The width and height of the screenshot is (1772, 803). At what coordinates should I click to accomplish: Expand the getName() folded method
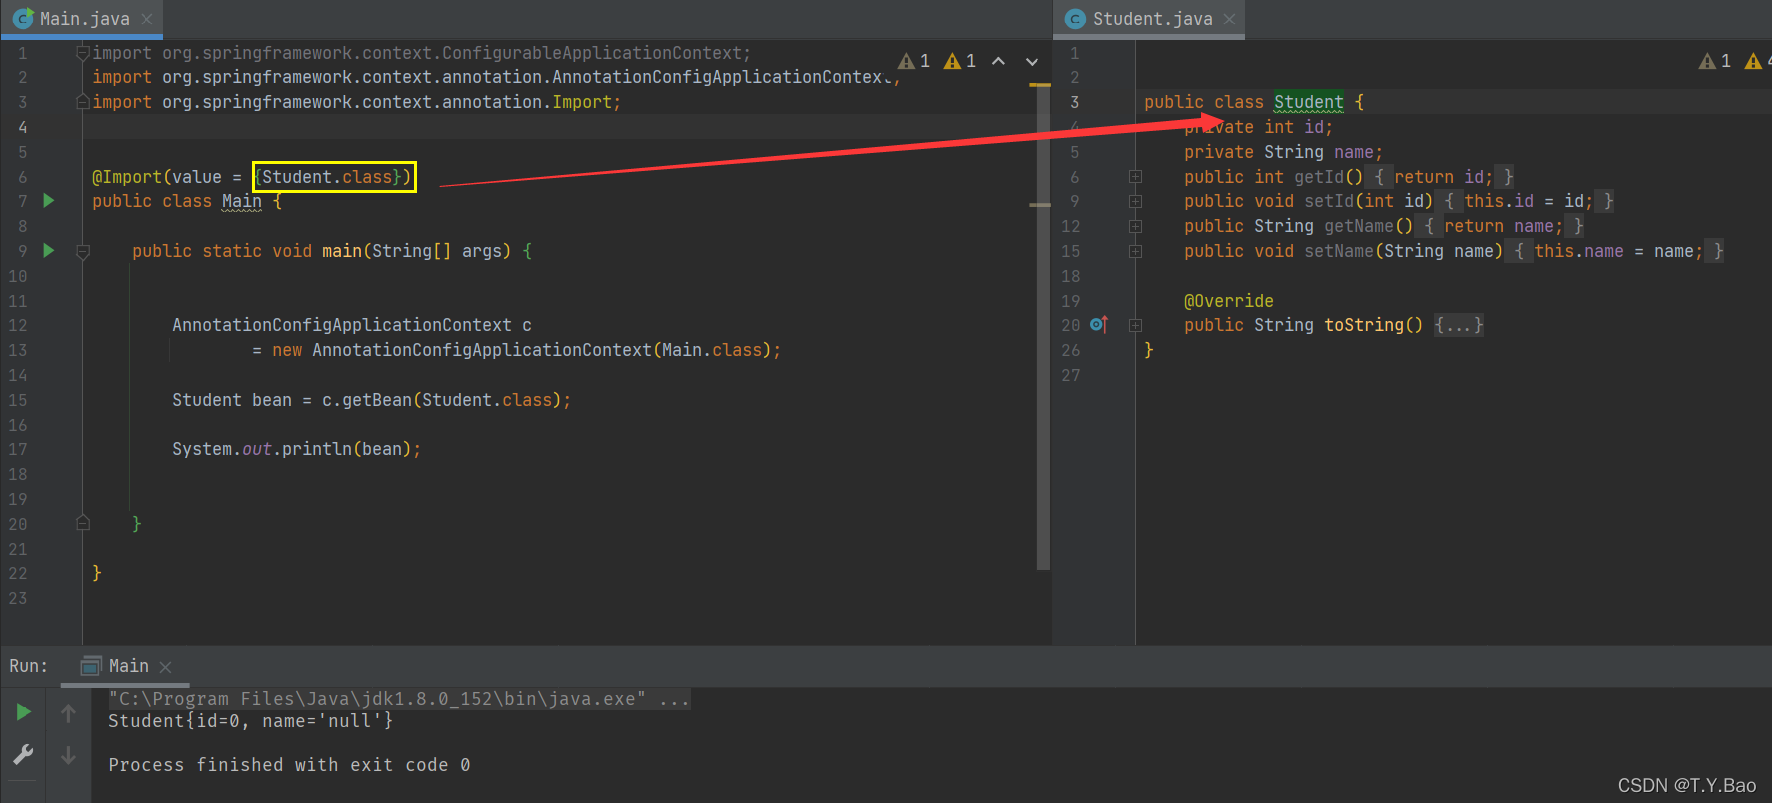click(1135, 226)
